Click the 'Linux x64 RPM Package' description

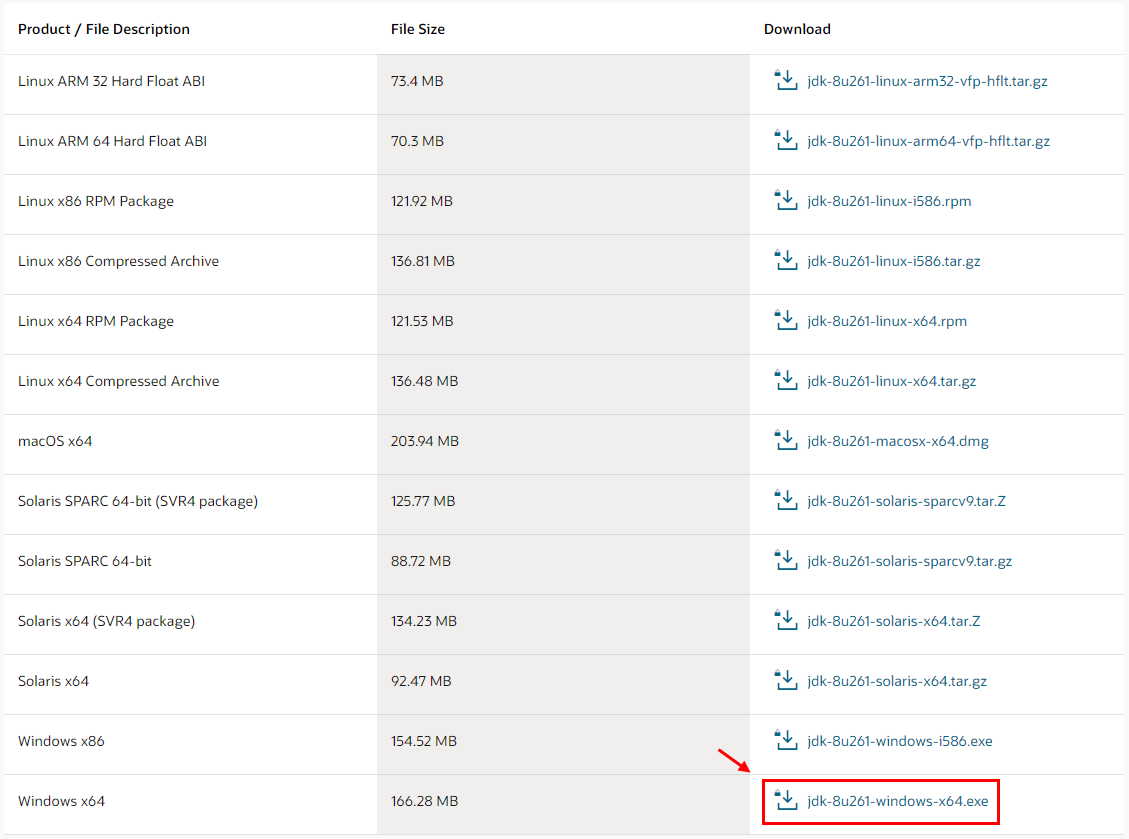tap(96, 321)
